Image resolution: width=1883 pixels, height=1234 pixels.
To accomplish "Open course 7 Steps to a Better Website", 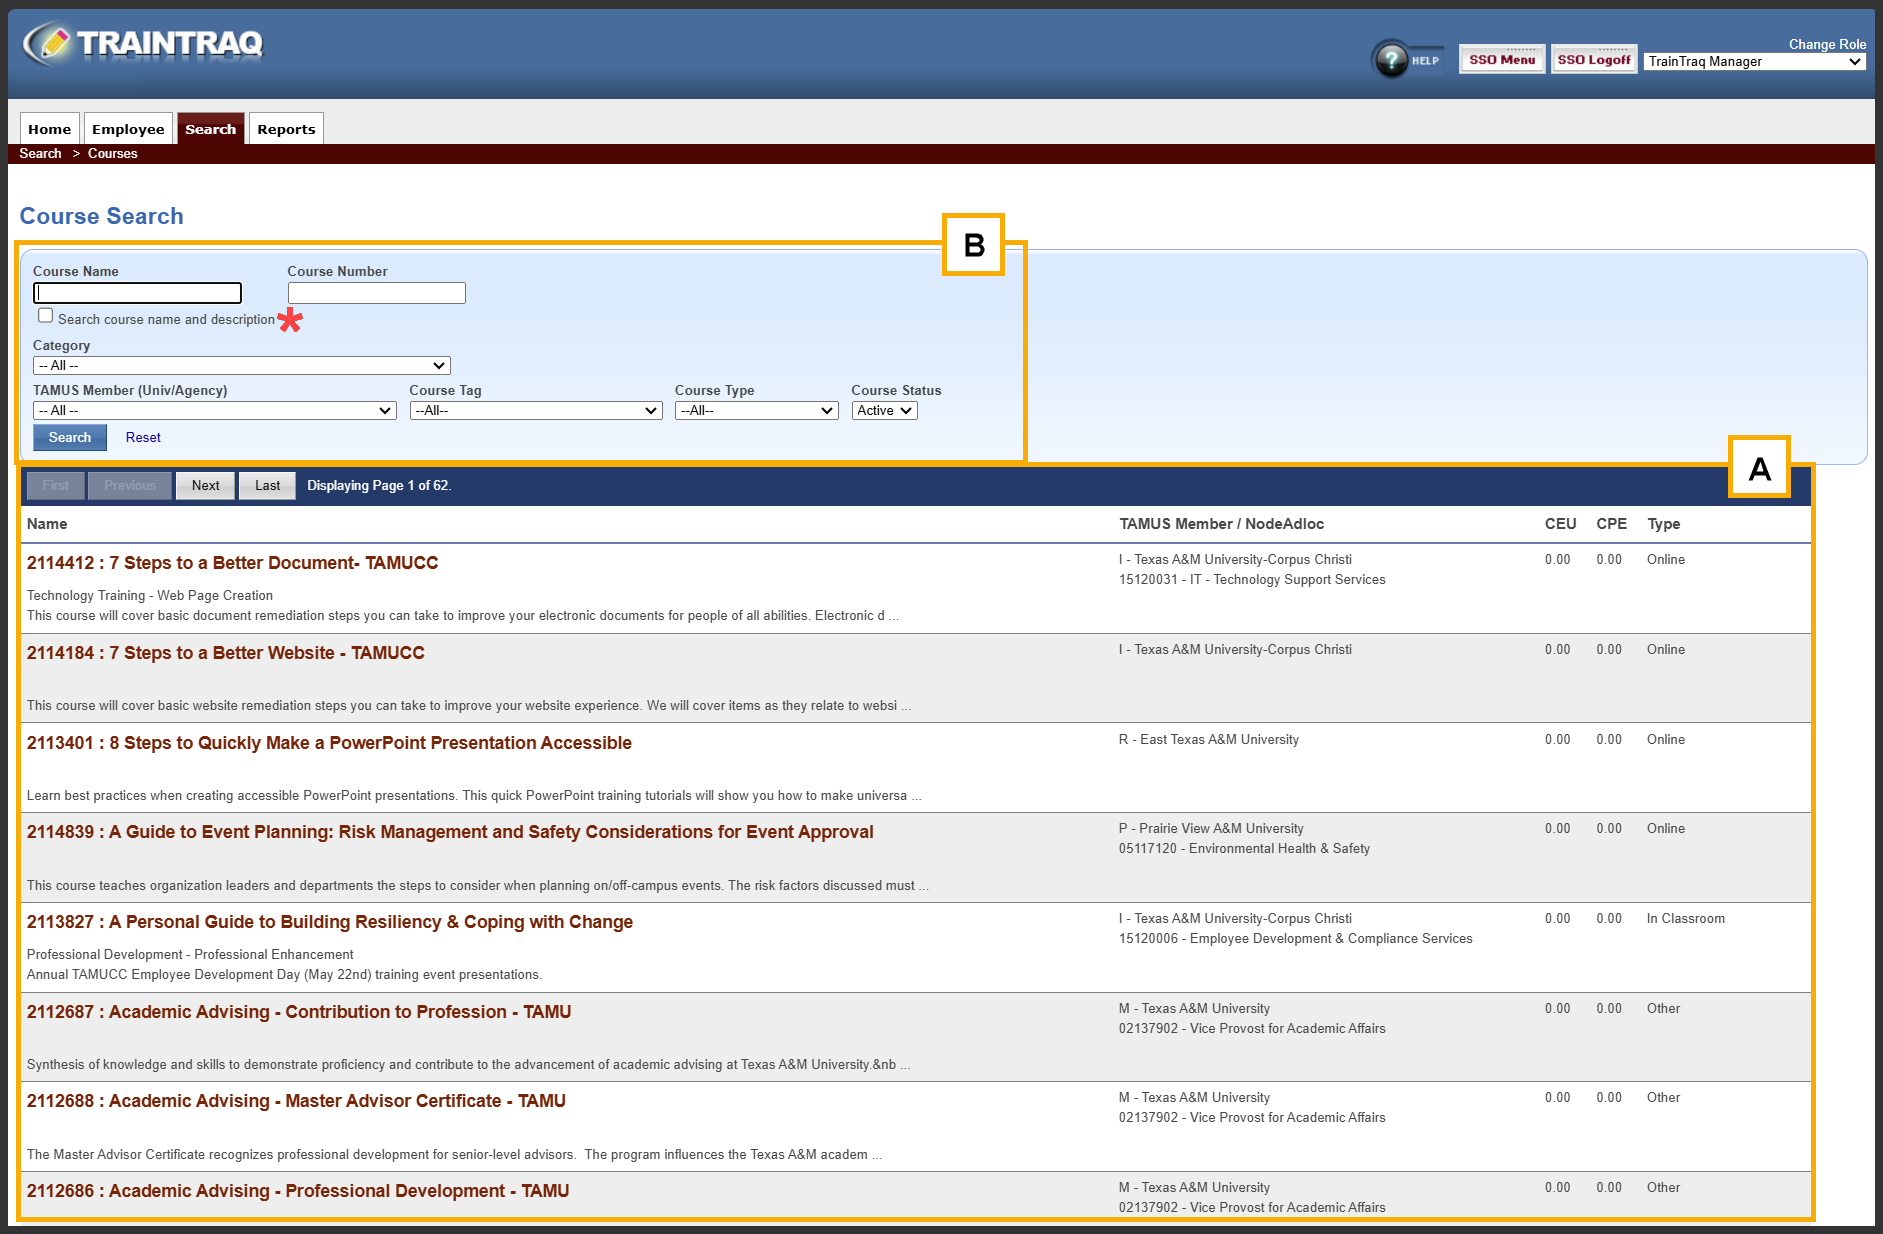I will [x=226, y=653].
